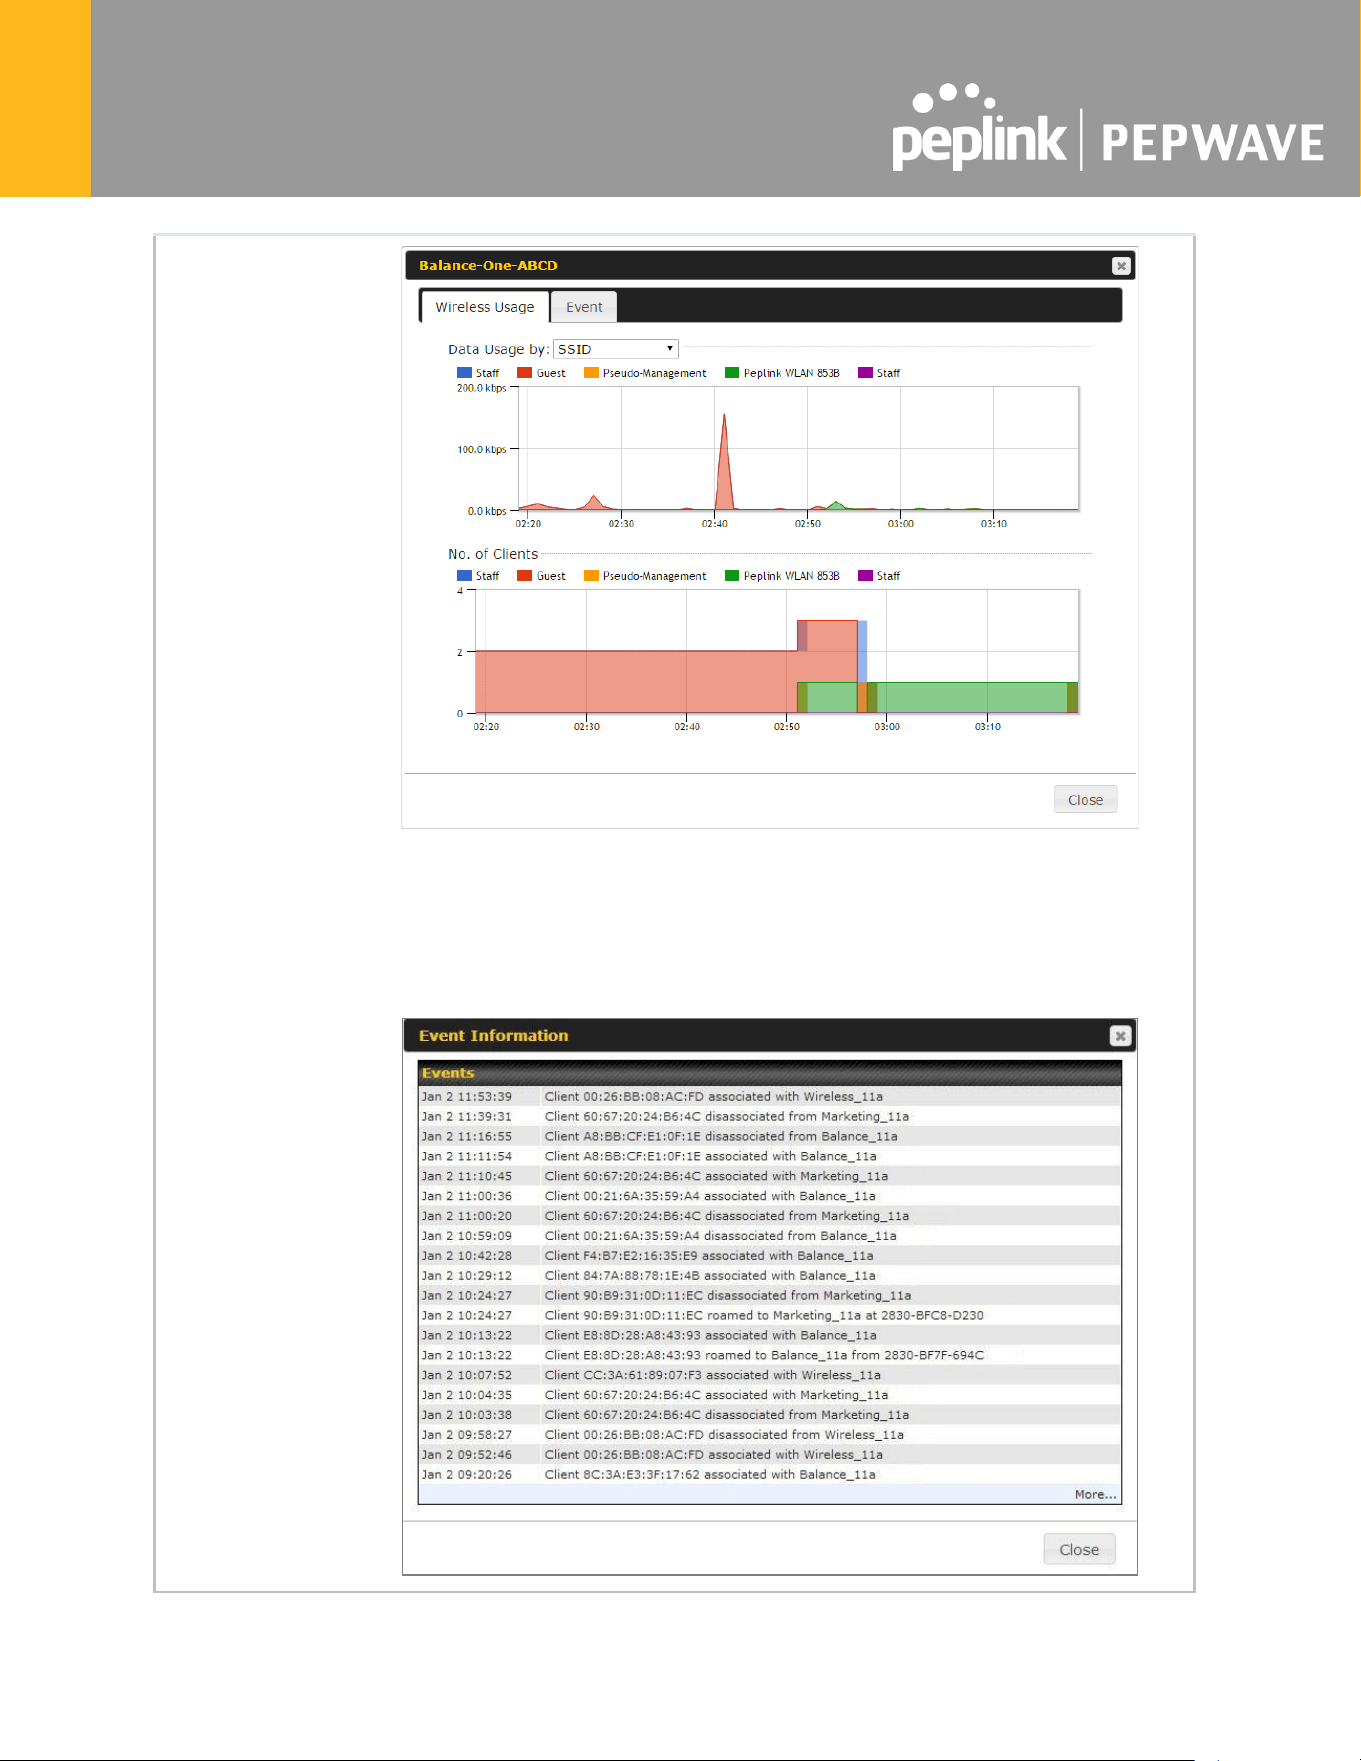This screenshot has height=1761, width=1361.
Task: Select the Jan 2 09:20:26 event row
Action: click(x=769, y=1475)
